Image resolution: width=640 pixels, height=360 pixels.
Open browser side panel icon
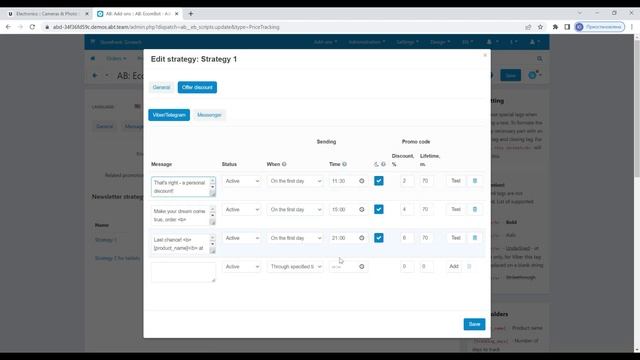pos(567,27)
